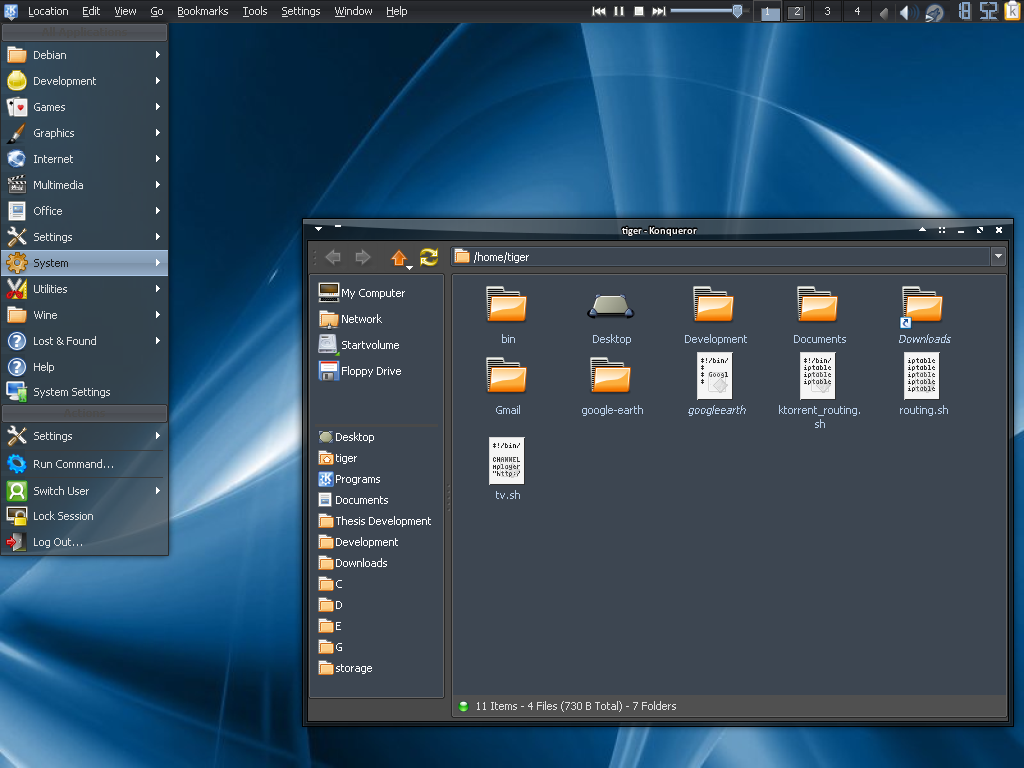Open Konqueror window menu arrow in titlebar
The image size is (1024, 768).
point(319,229)
